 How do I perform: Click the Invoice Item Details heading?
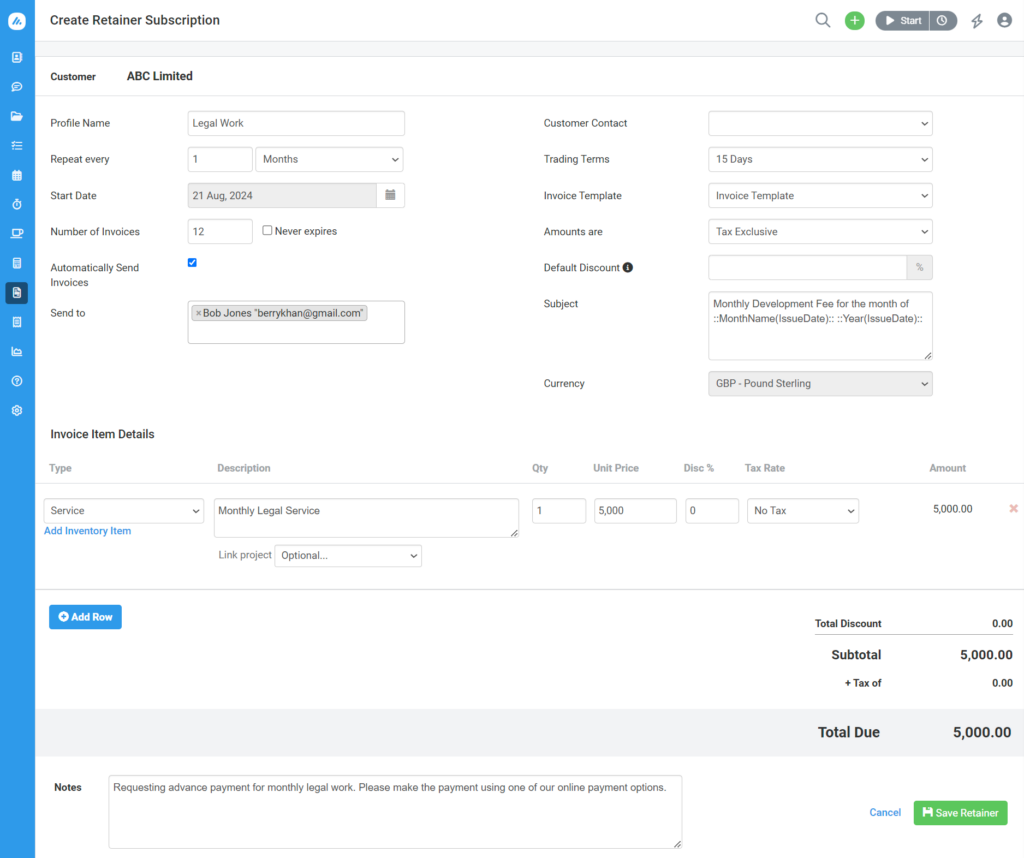103,434
